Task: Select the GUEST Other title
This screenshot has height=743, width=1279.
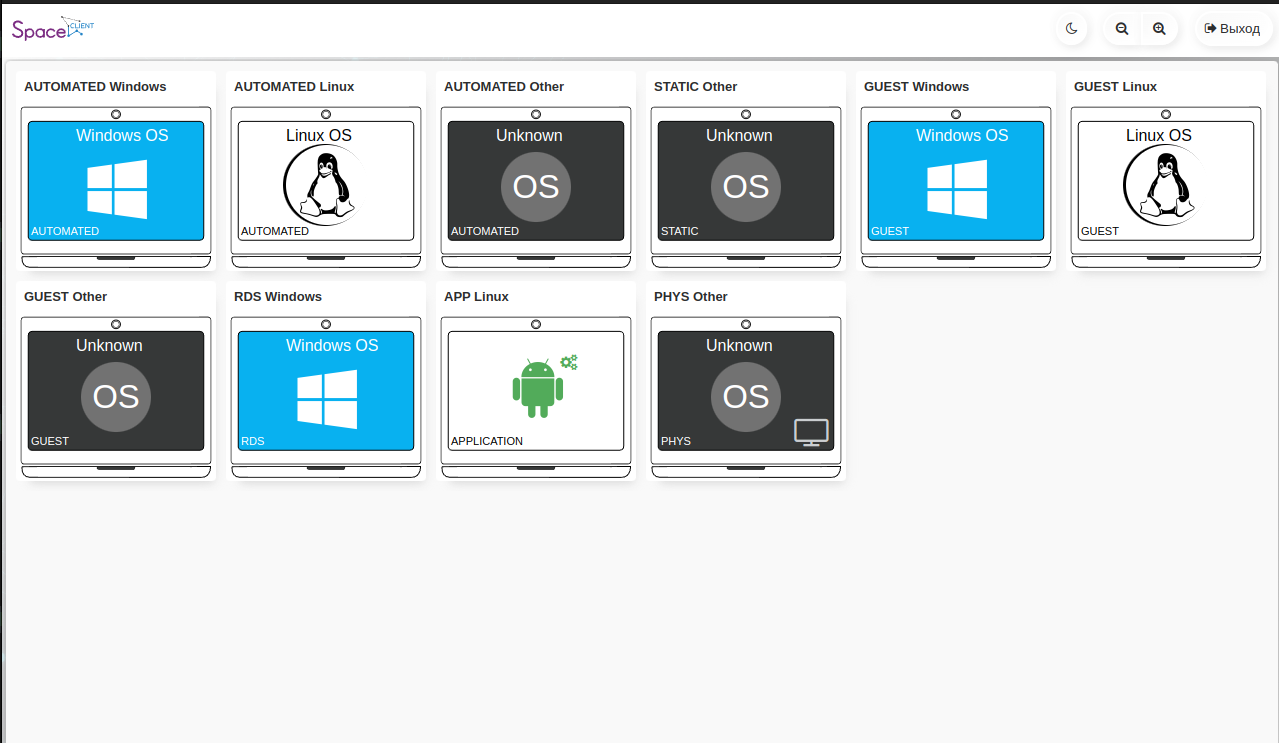Action: coord(66,297)
